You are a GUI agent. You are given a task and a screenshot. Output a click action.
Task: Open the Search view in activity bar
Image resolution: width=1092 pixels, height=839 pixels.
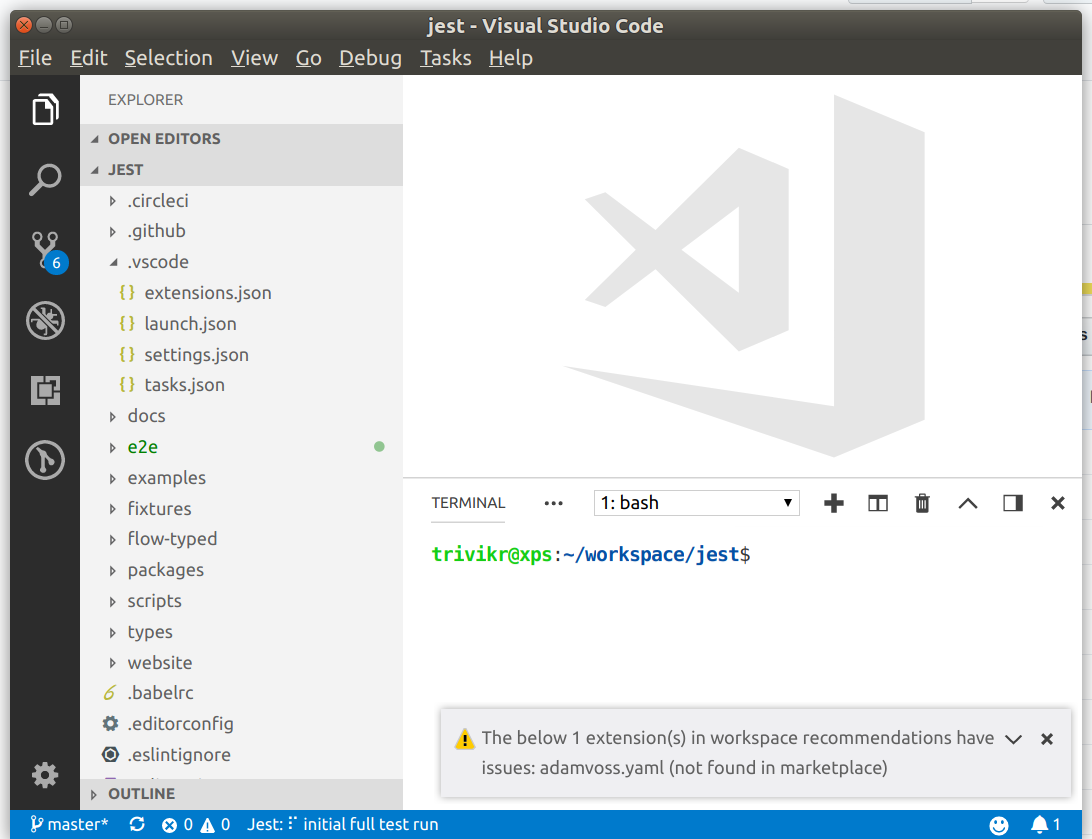point(45,180)
